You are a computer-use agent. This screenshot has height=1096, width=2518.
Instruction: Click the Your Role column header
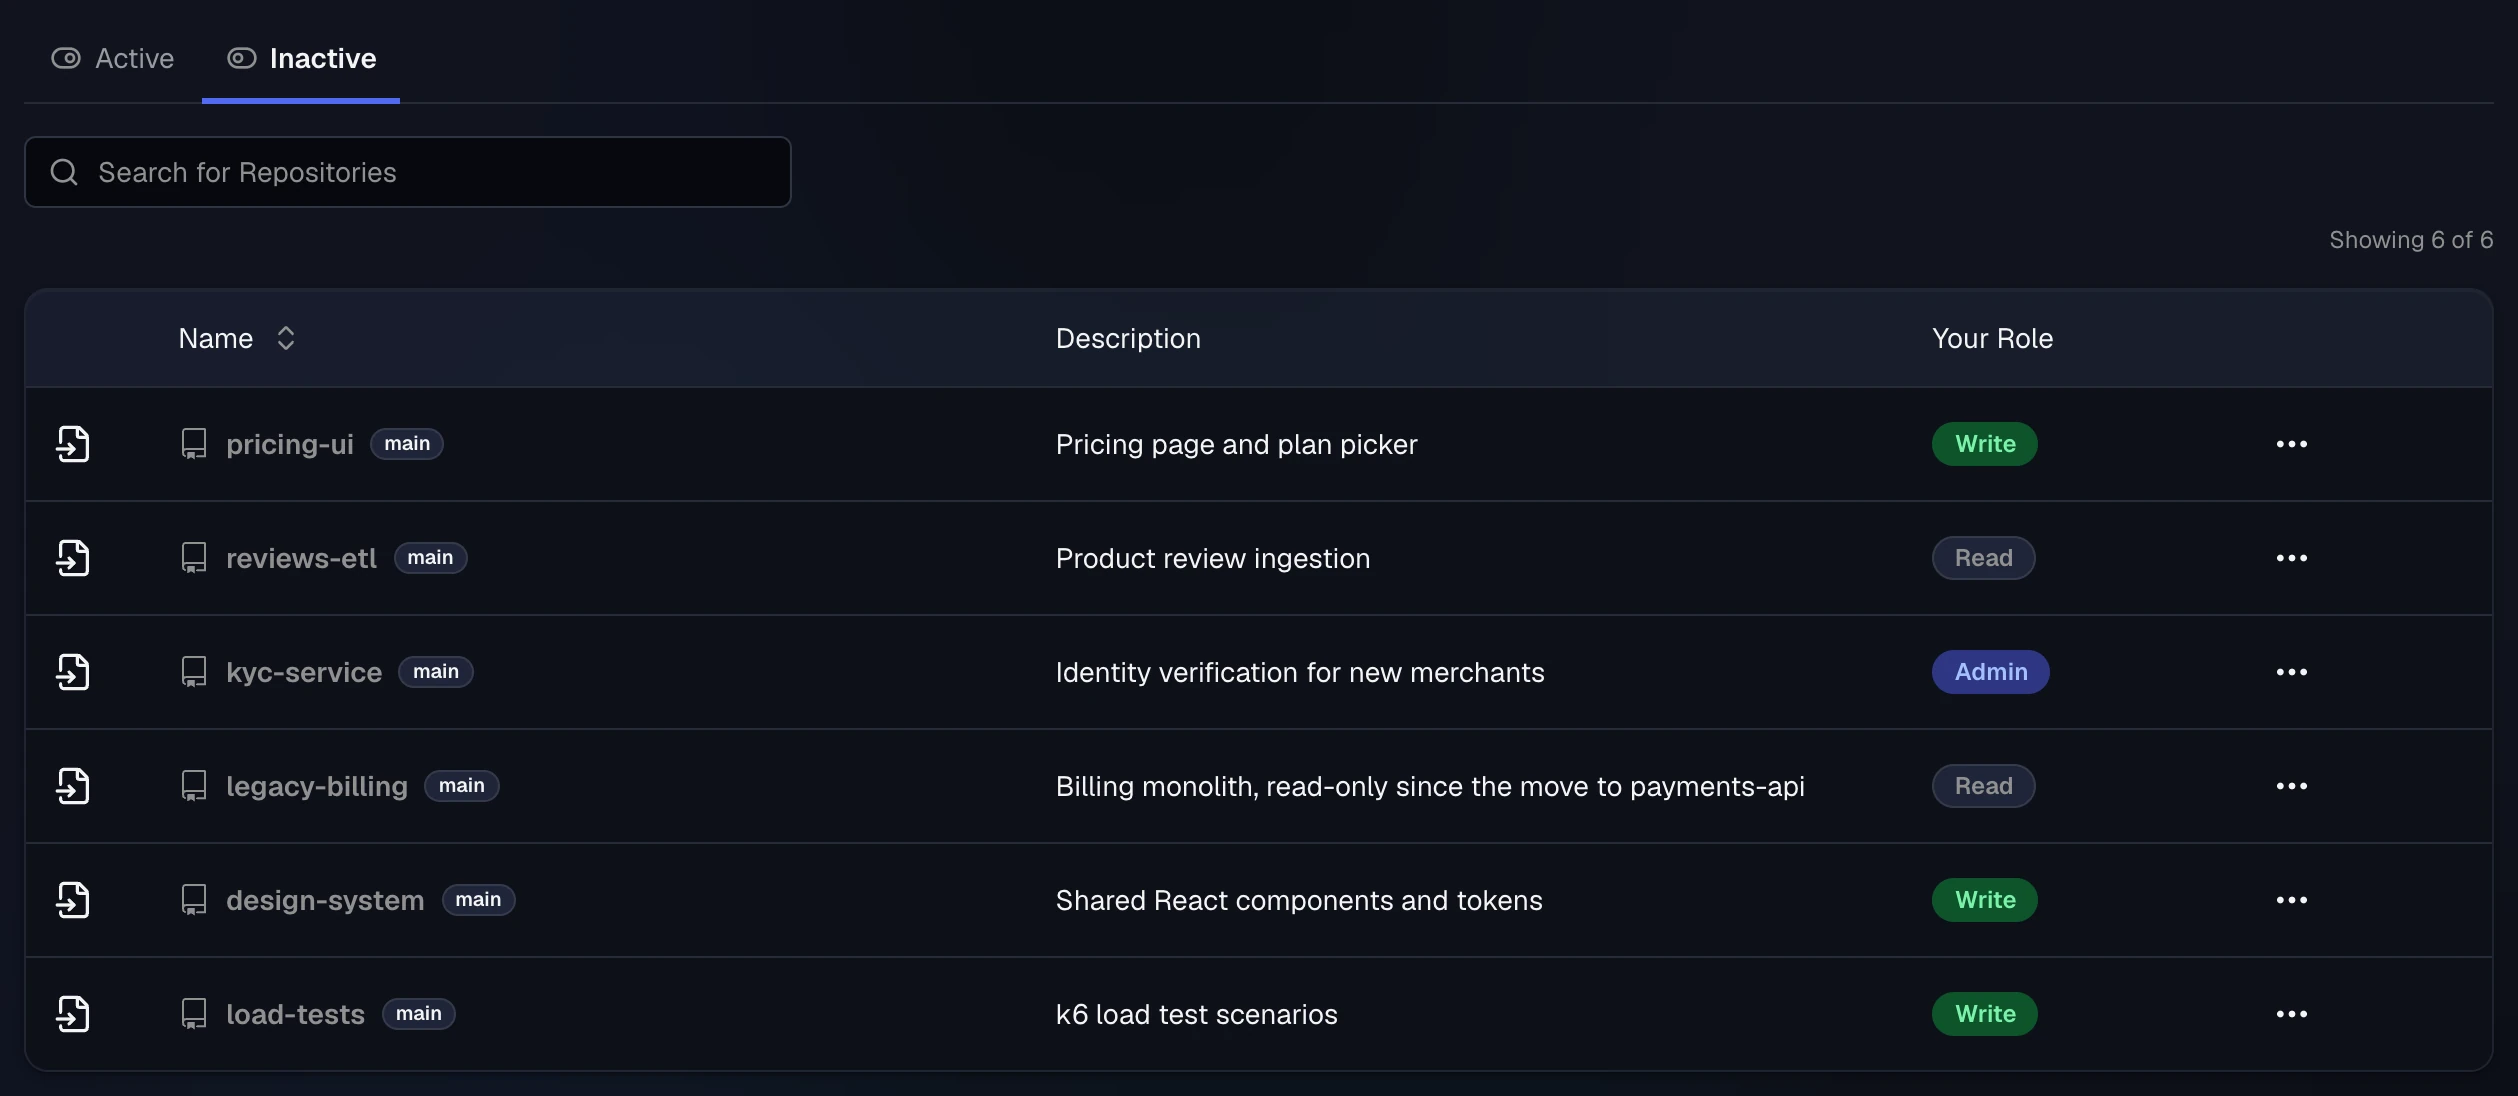point(1992,338)
